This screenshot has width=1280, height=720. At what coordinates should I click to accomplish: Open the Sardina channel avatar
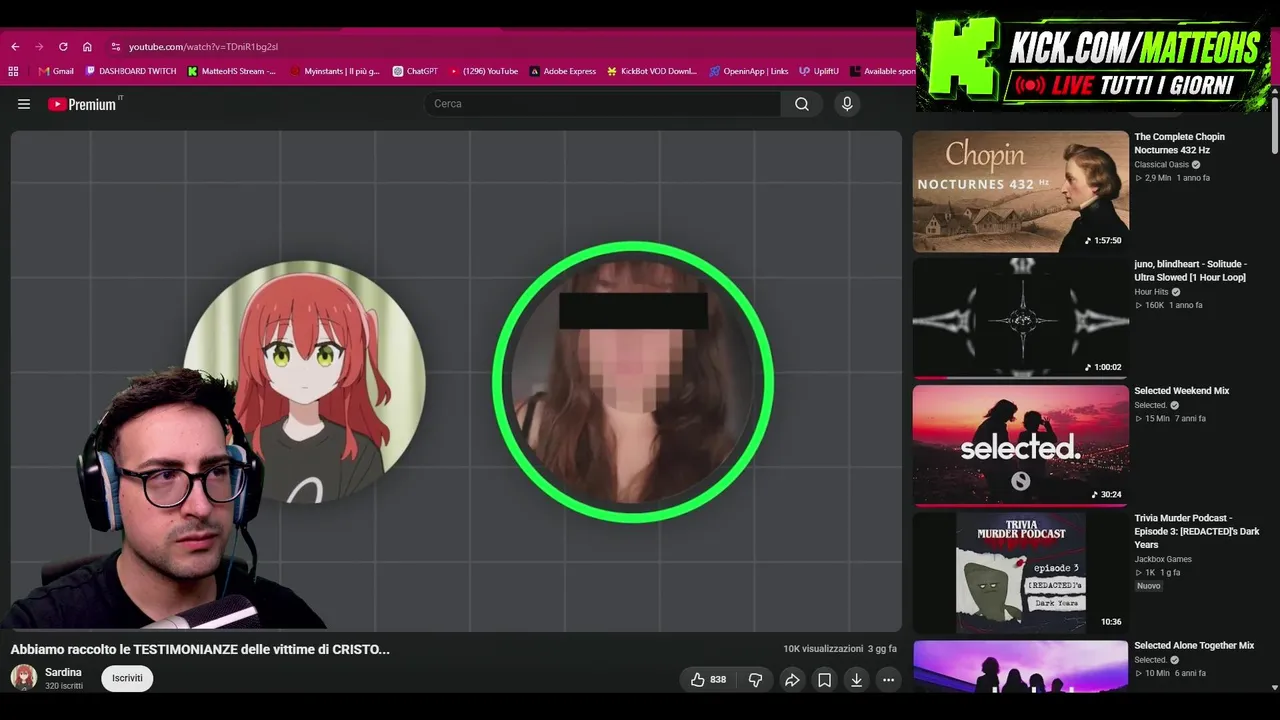point(24,678)
